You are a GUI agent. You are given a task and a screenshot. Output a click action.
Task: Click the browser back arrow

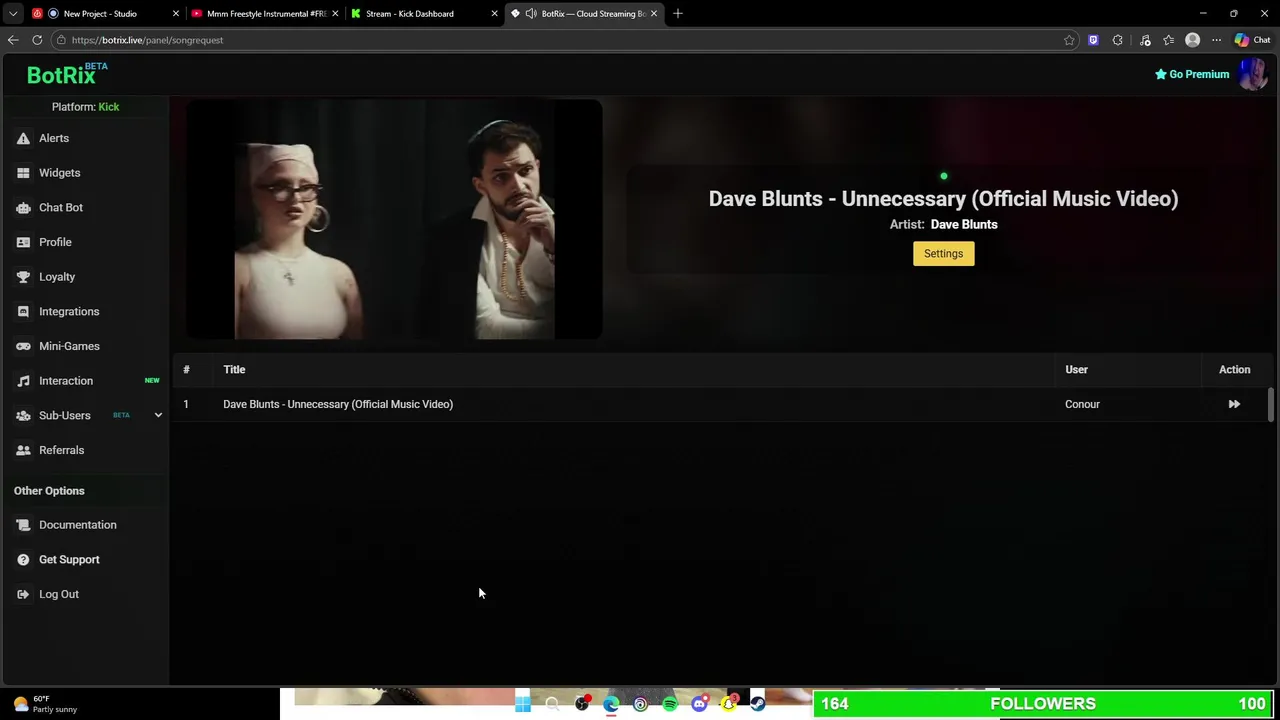point(13,40)
